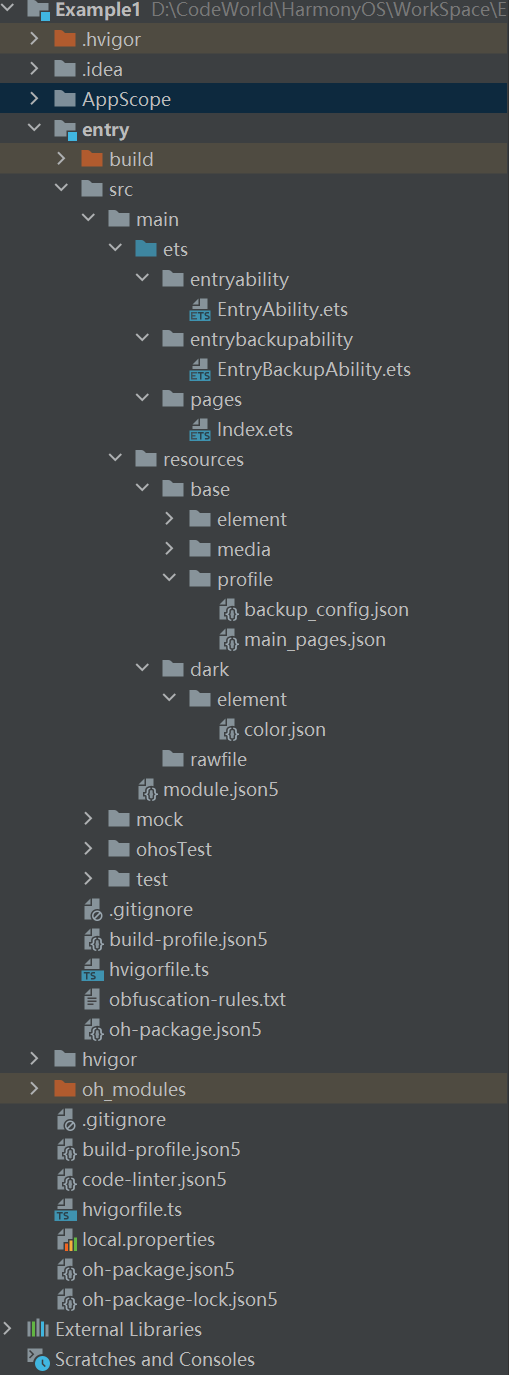509x1375 pixels.
Task: Click the Index.ets ETS file icon
Action: coord(200,430)
